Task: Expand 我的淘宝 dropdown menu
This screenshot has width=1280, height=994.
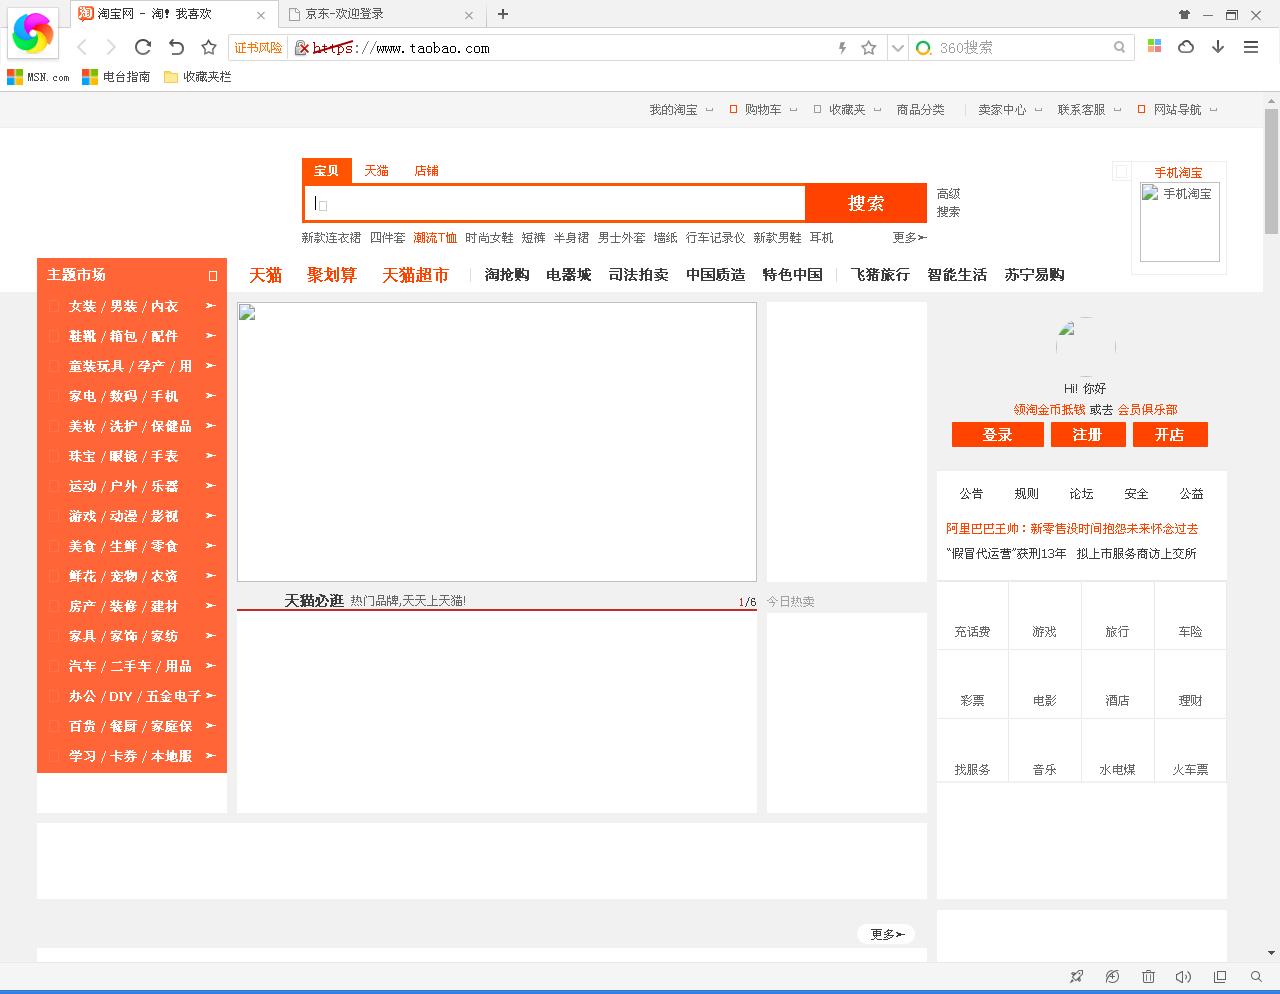Action: coord(681,110)
